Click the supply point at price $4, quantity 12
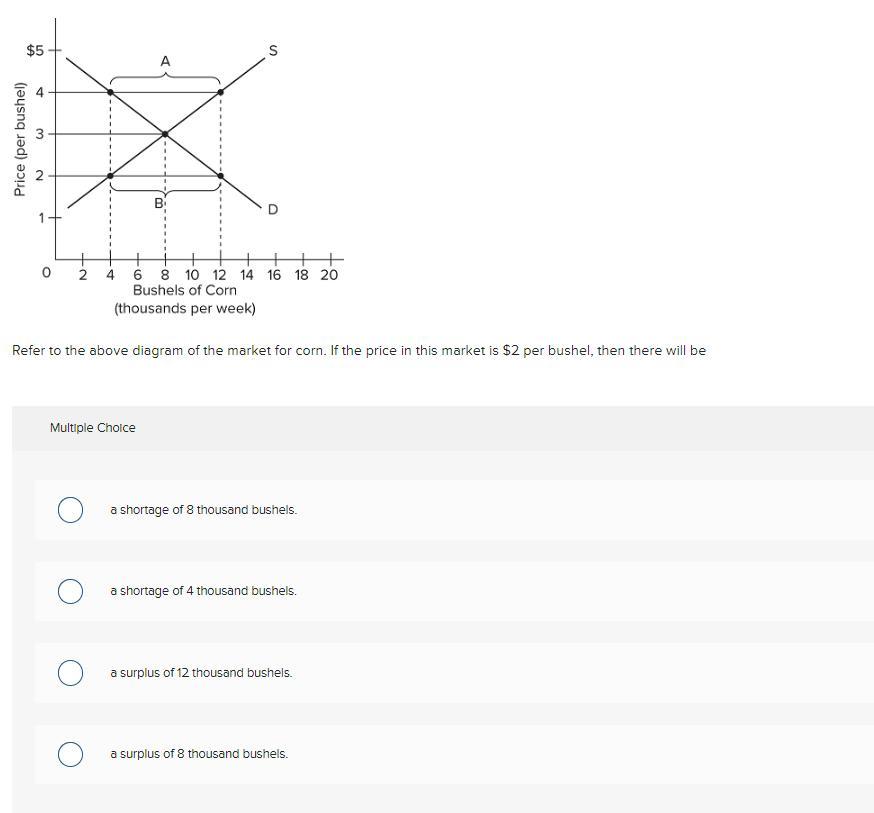This screenshot has height=813, width=874. click(220, 92)
